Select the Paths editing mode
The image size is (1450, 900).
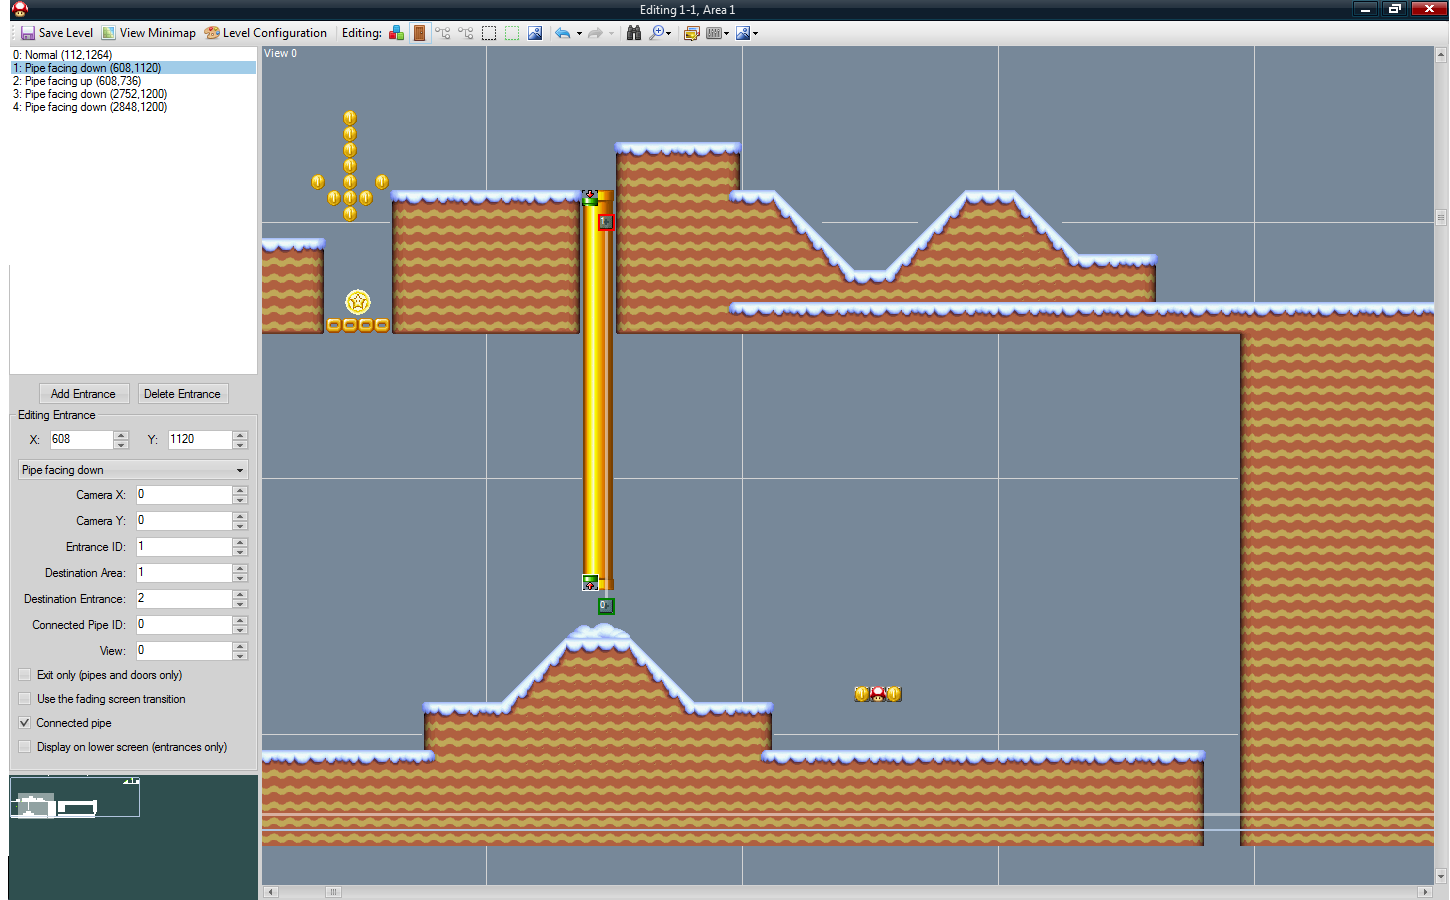click(442, 32)
